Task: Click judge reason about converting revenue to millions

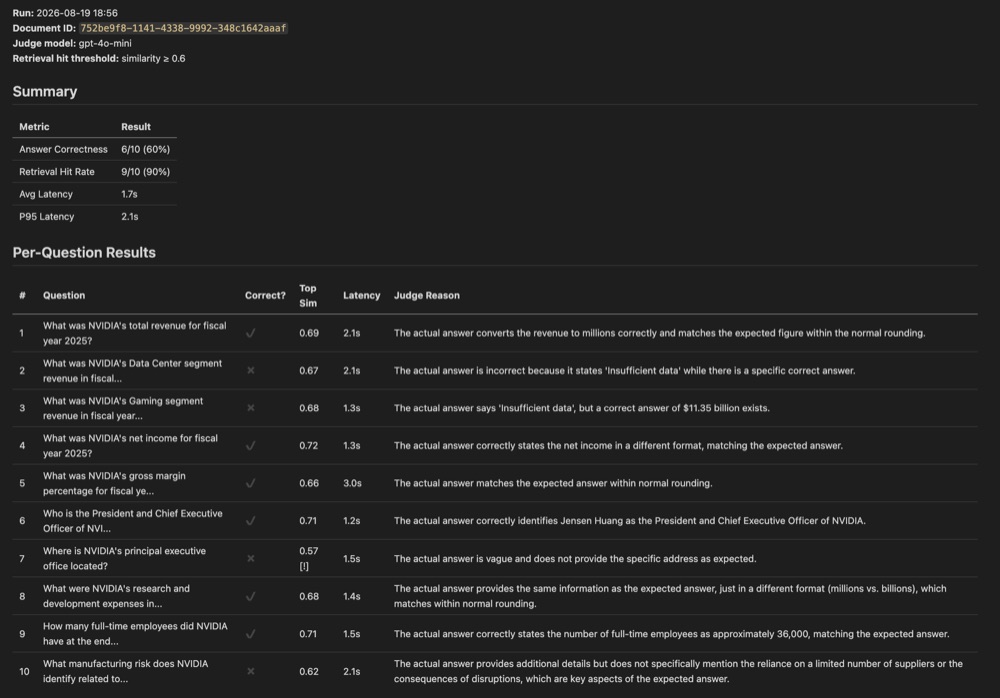Action: [x=659, y=333]
